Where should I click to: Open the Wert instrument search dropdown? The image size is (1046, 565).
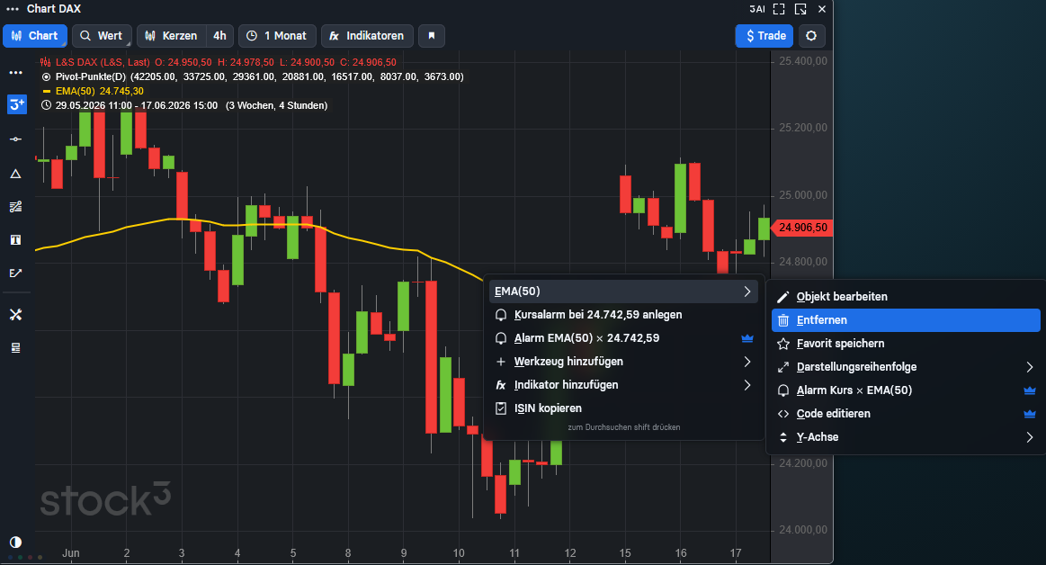pos(102,36)
